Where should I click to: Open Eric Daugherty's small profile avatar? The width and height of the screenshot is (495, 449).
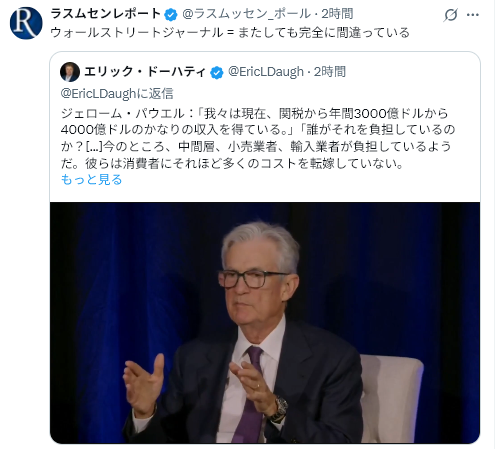click(x=70, y=72)
